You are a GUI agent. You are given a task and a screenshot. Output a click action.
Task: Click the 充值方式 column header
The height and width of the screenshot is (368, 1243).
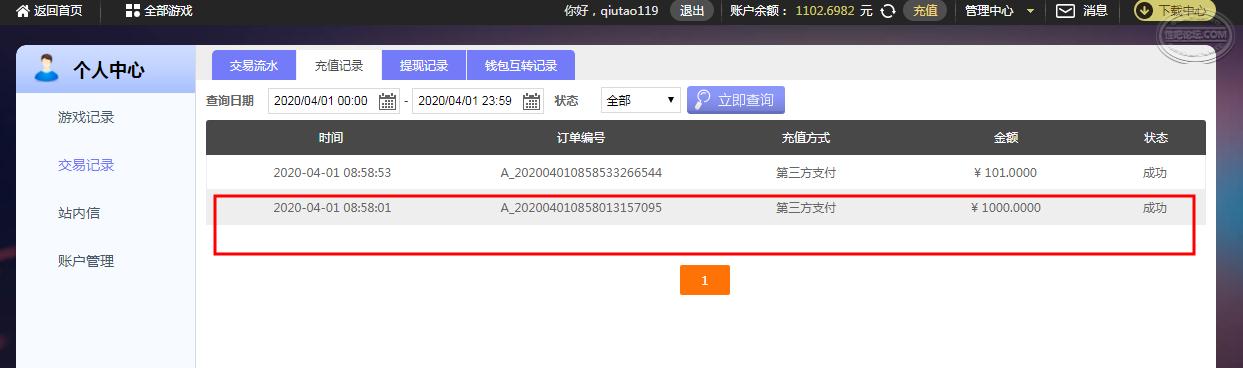pyautogui.click(x=806, y=138)
